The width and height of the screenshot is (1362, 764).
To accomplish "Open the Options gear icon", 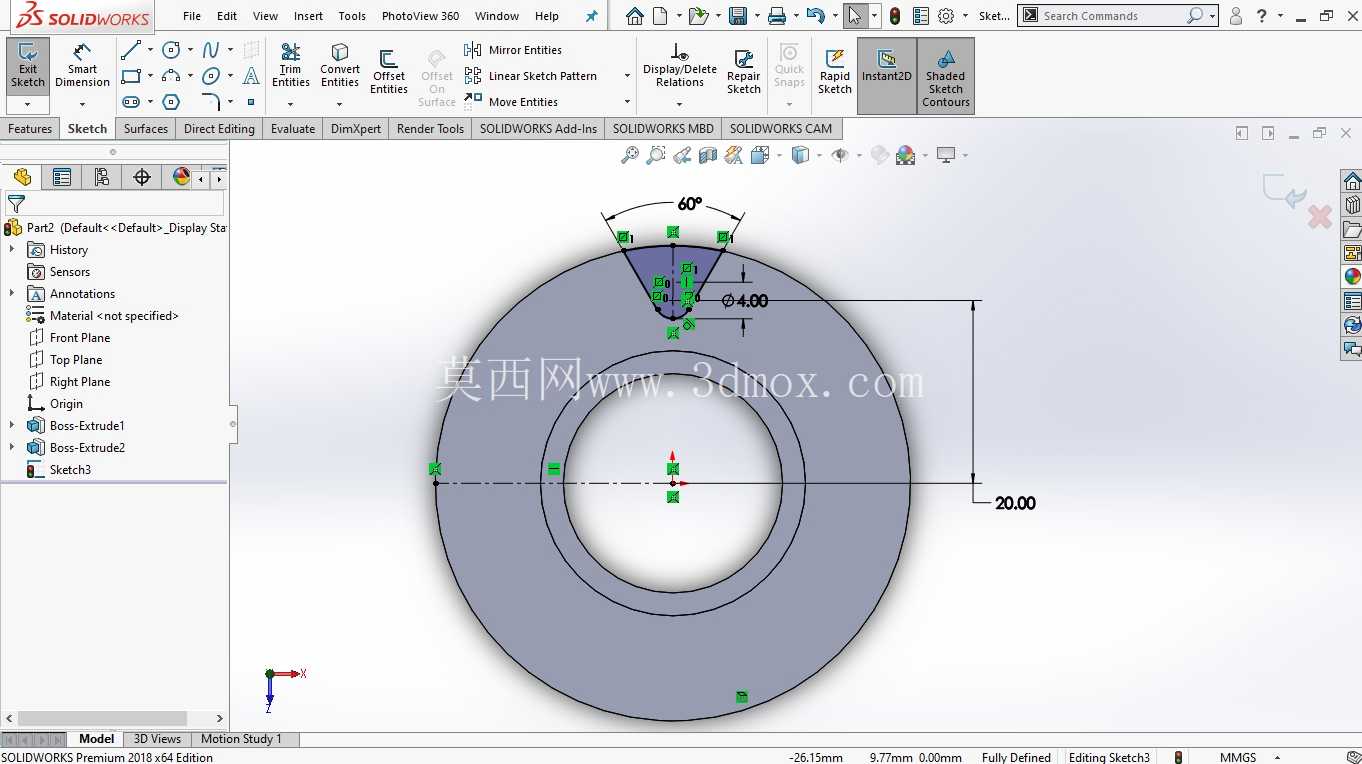I will click(946, 16).
